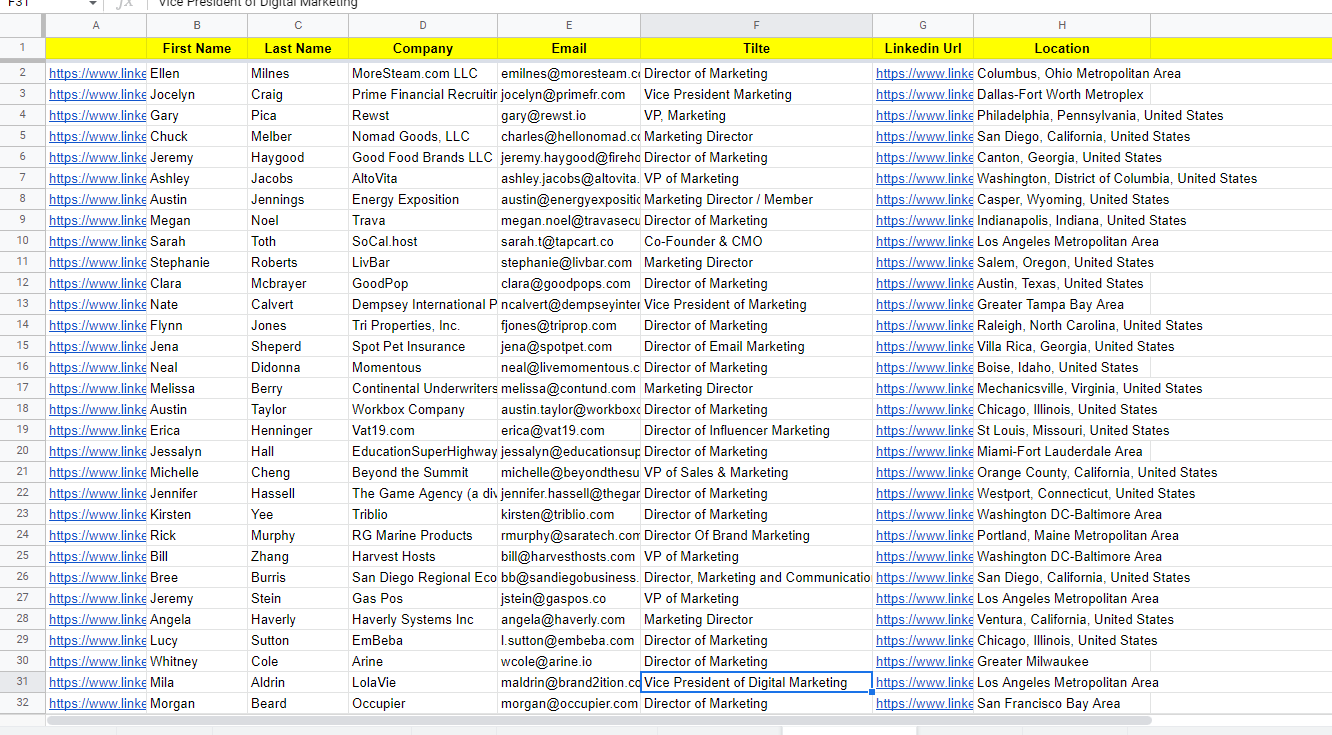
Task: Click the horizontal scrollbar below the sheet
Action: (599, 720)
